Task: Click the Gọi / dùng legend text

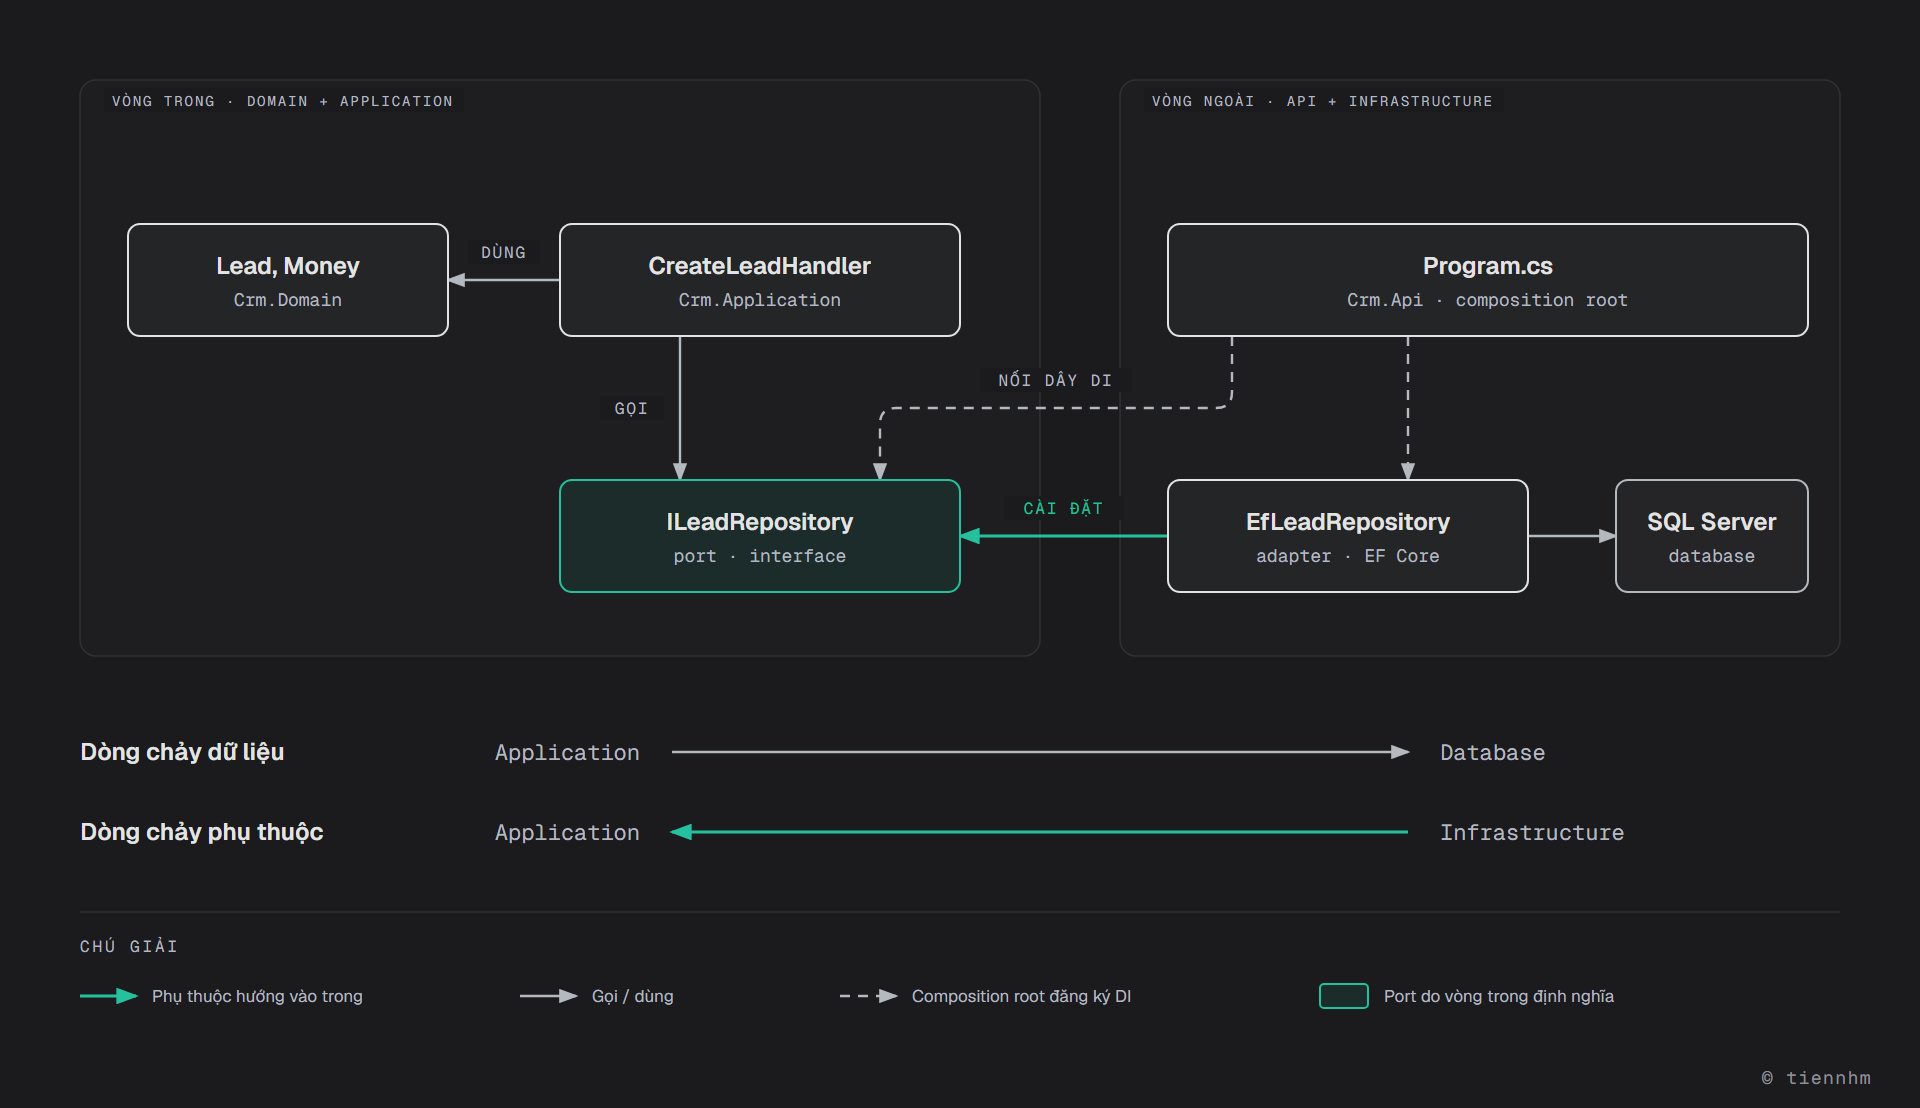Action: pos(633,997)
